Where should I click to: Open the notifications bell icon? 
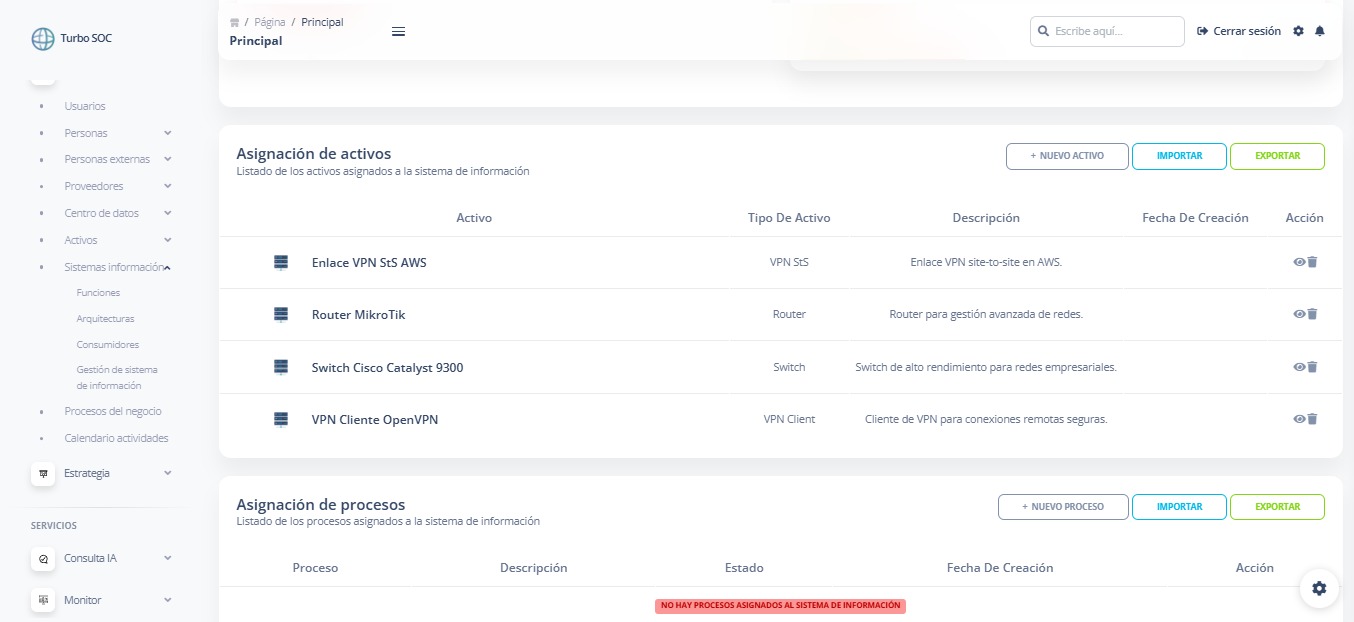pyautogui.click(x=1320, y=31)
